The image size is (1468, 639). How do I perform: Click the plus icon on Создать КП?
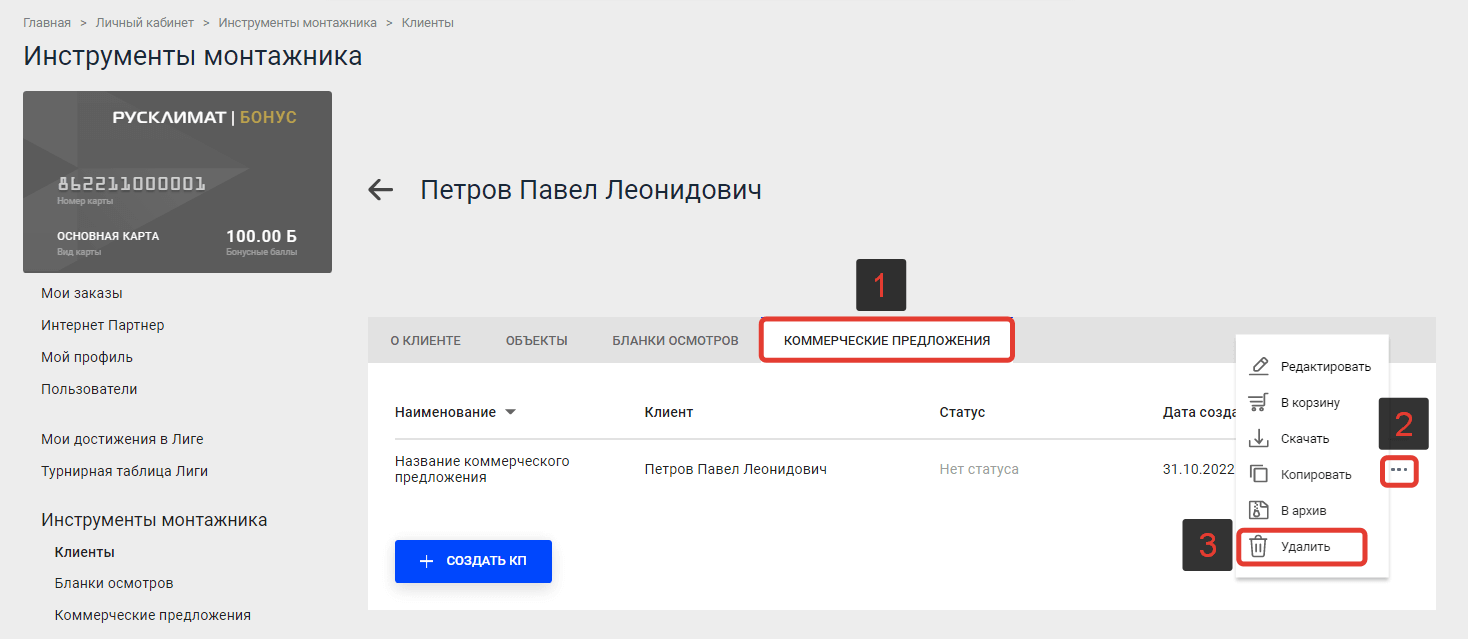426,561
